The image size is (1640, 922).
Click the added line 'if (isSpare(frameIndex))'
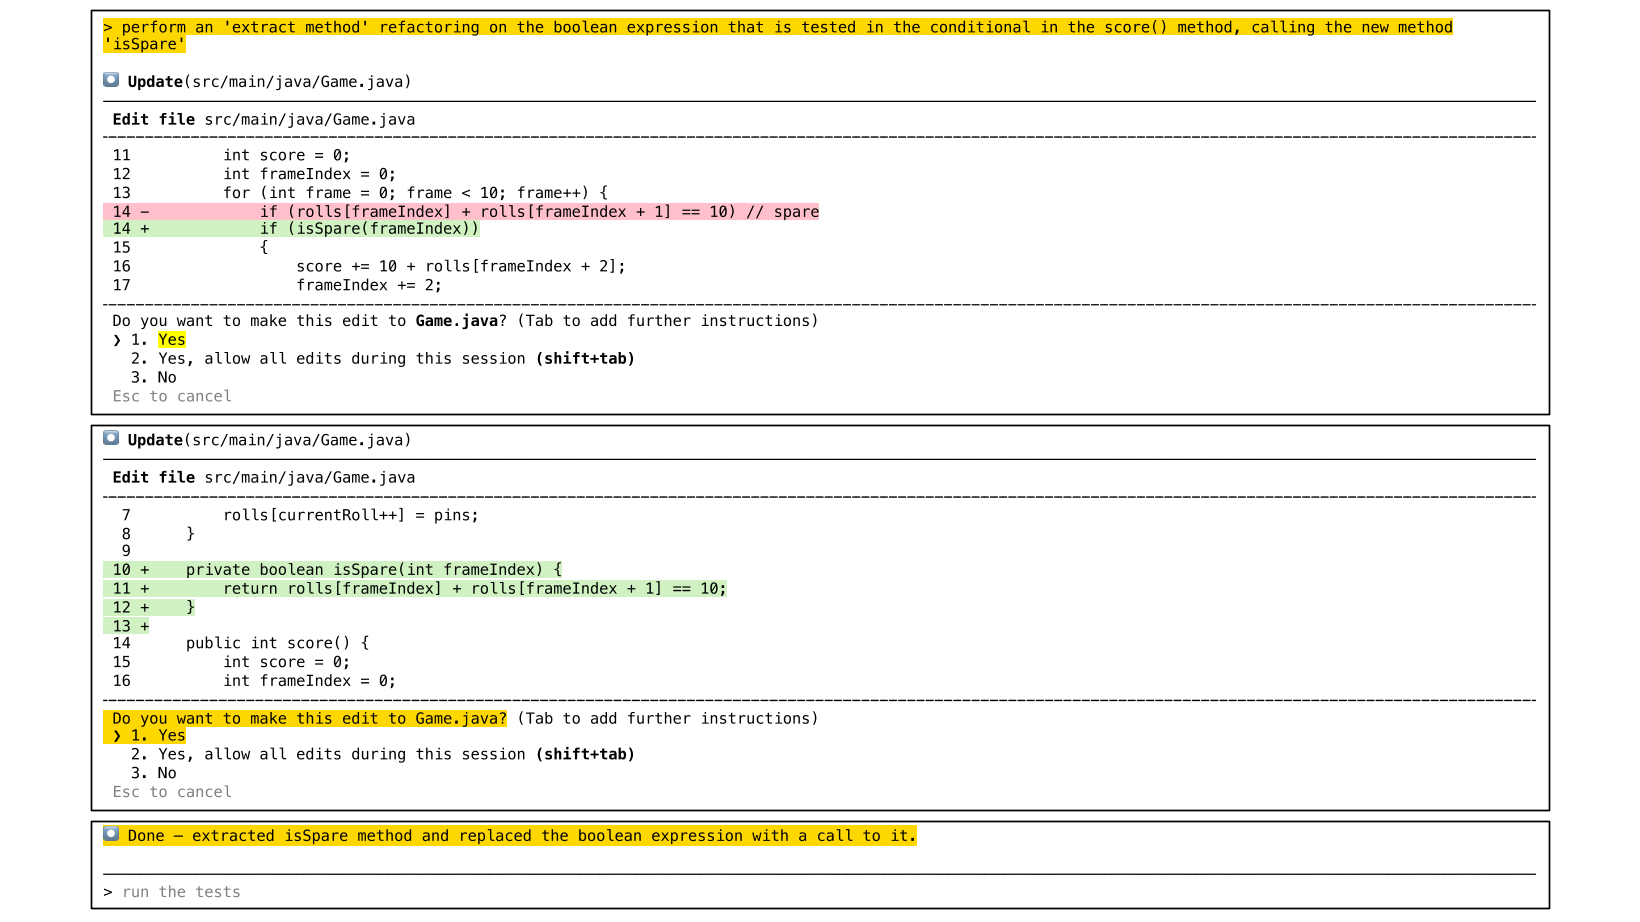pyautogui.click(x=369, y=229)
